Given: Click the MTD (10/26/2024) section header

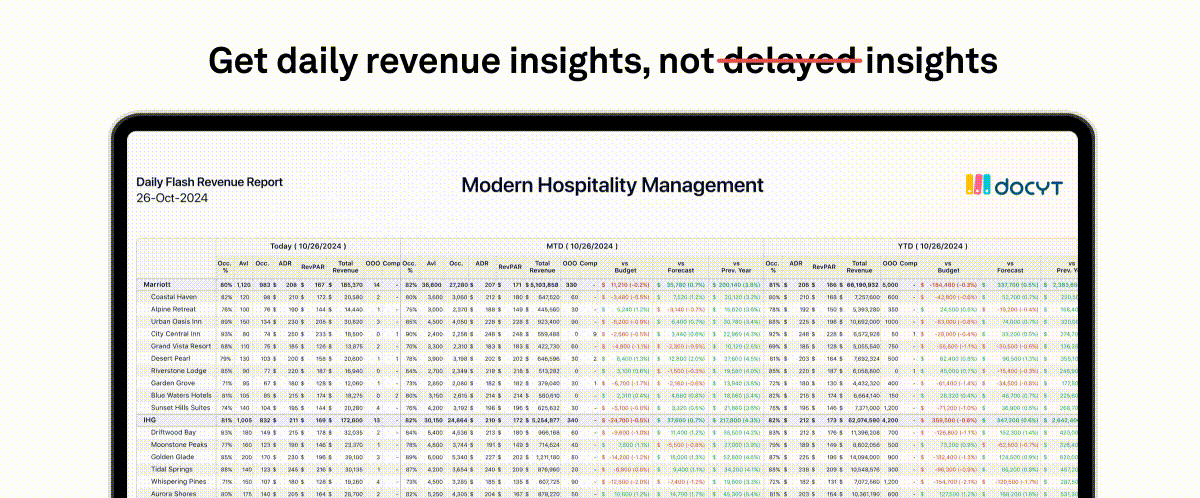Looking at the screenshot, I should tap(582, 245).
